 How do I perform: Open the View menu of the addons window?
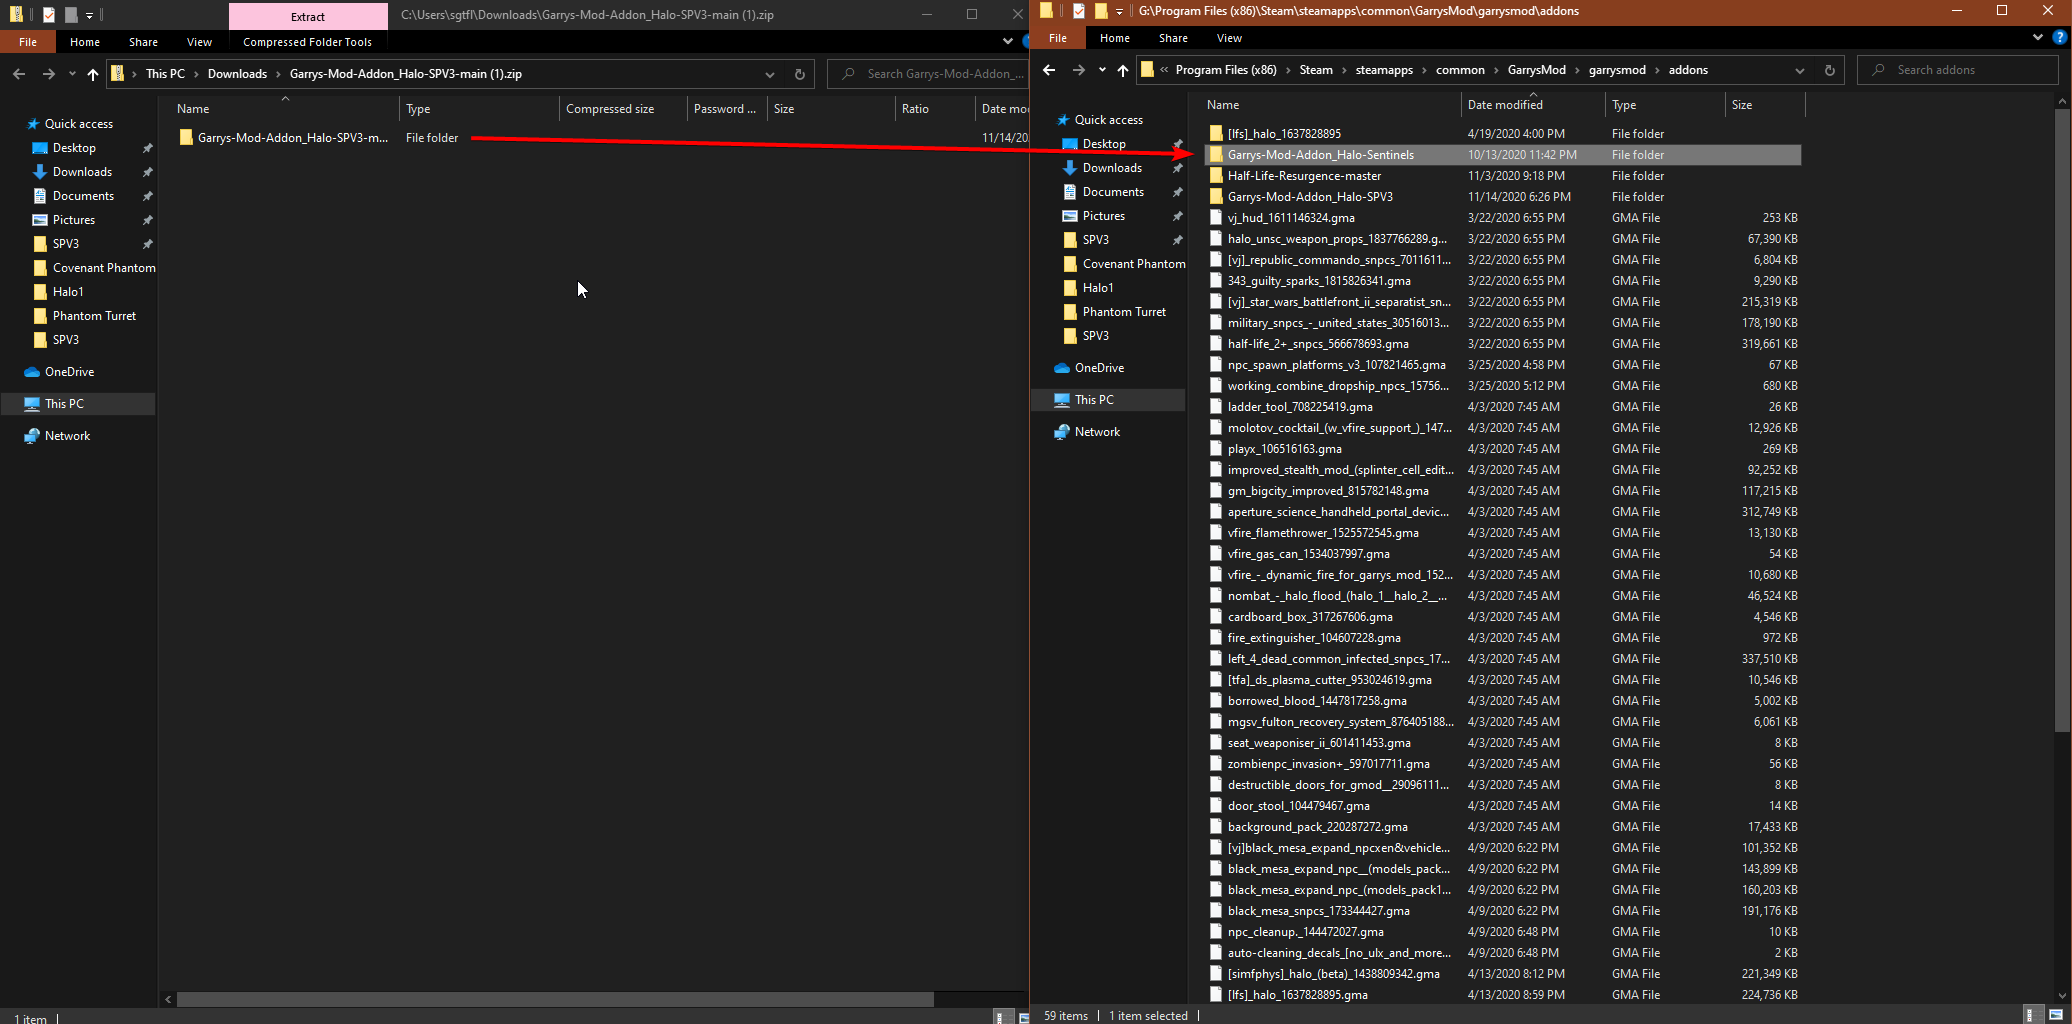1229,38
